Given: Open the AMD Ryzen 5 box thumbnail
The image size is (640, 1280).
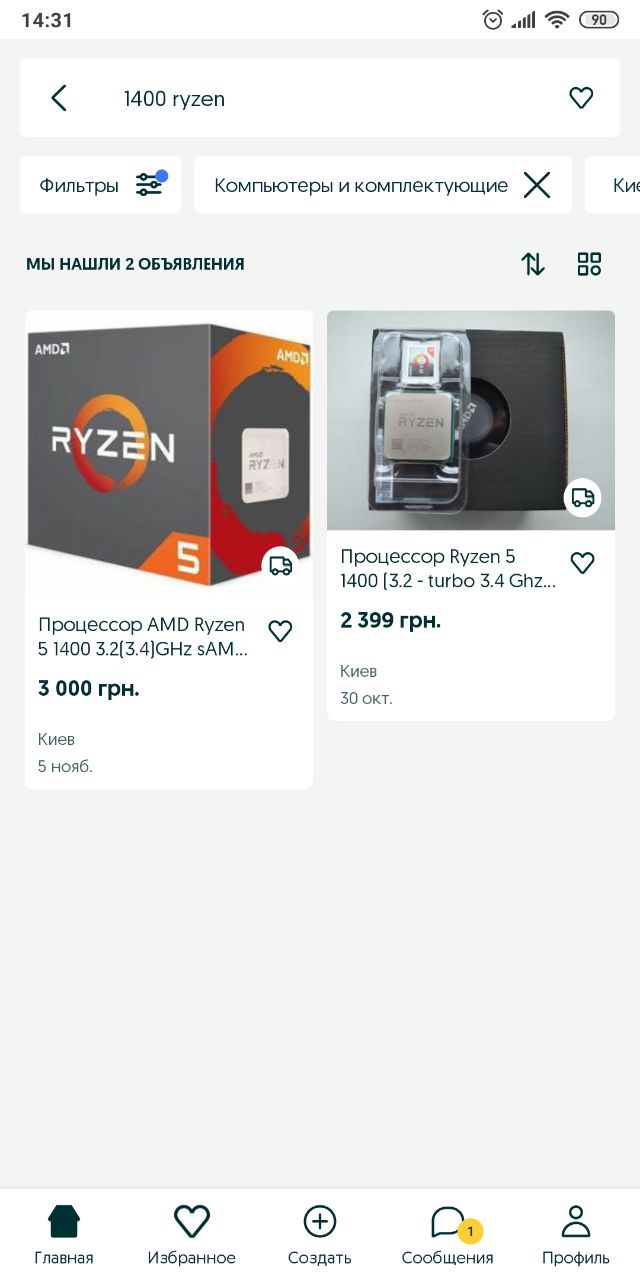Looking at the screenshot, I should click(169, 454).
